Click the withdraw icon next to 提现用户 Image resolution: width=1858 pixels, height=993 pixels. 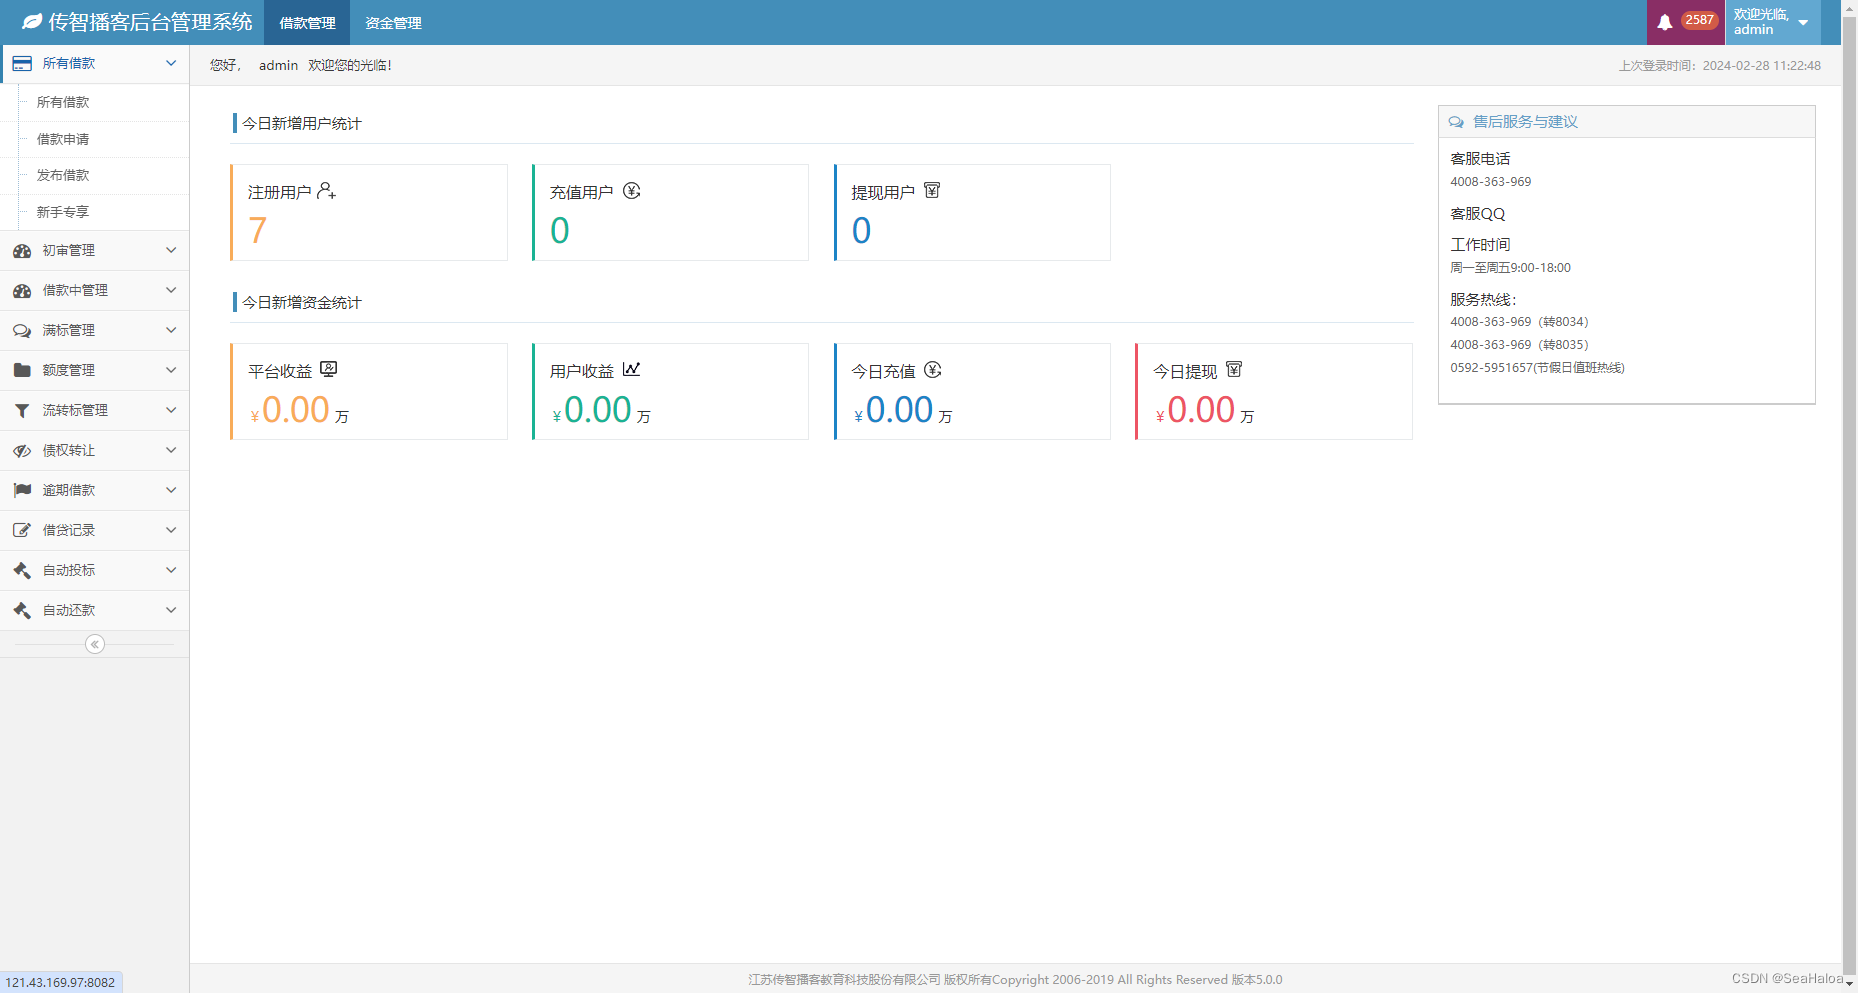[932, 190]
